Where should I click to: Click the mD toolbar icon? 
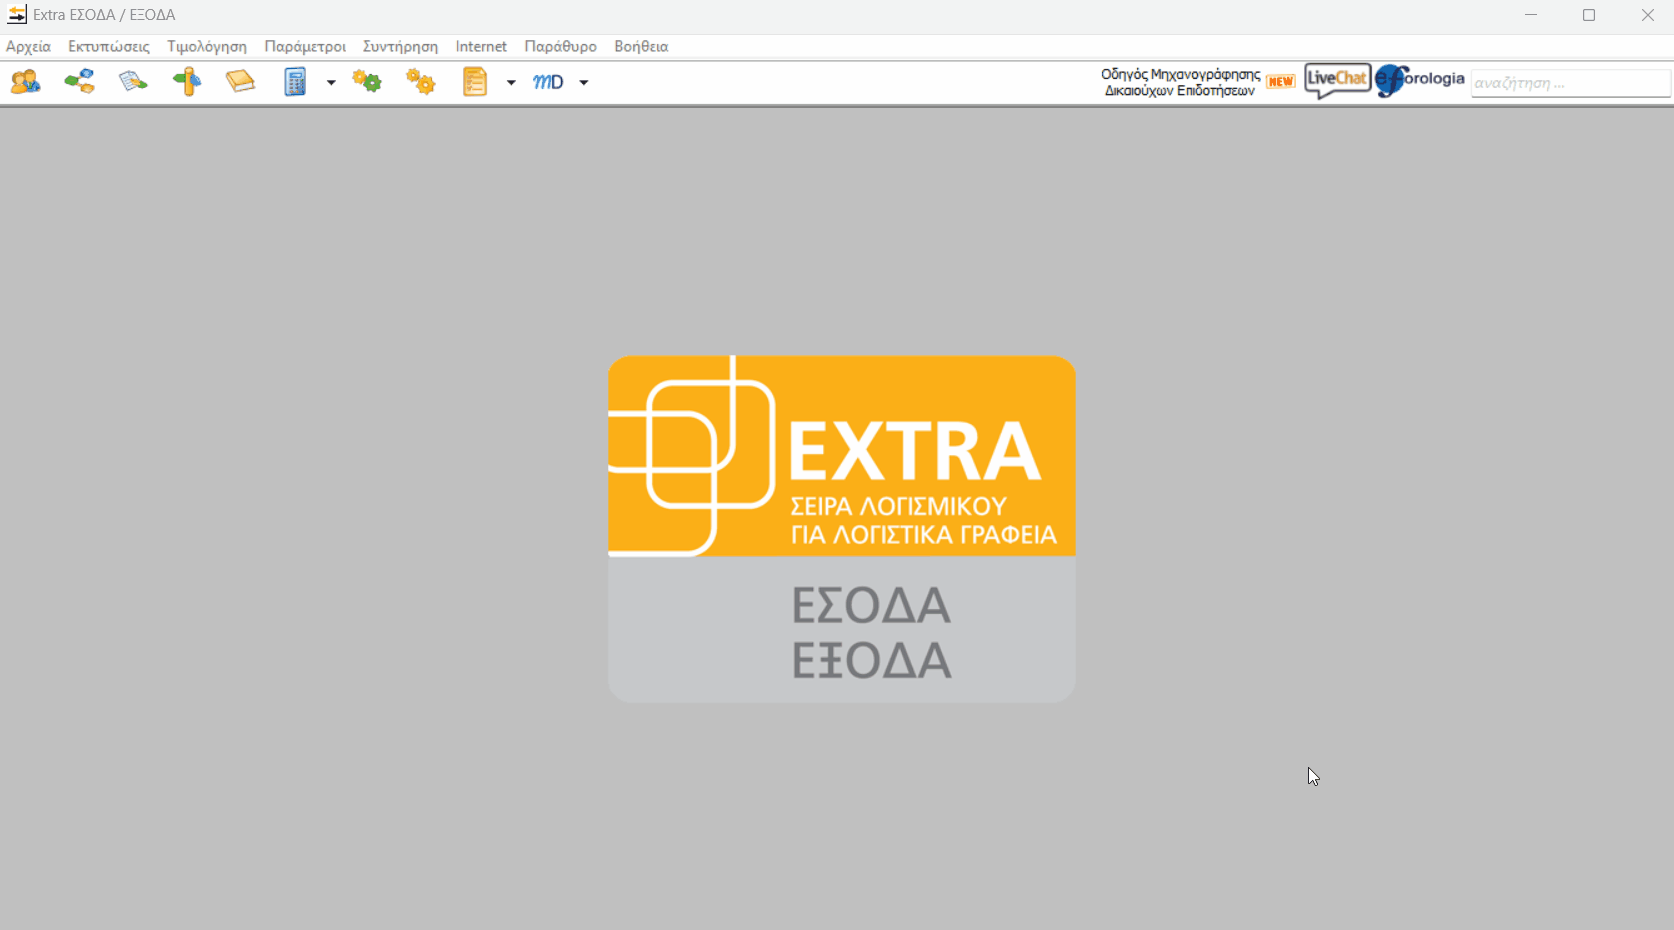pyautogui.click(x=548, y=82)
